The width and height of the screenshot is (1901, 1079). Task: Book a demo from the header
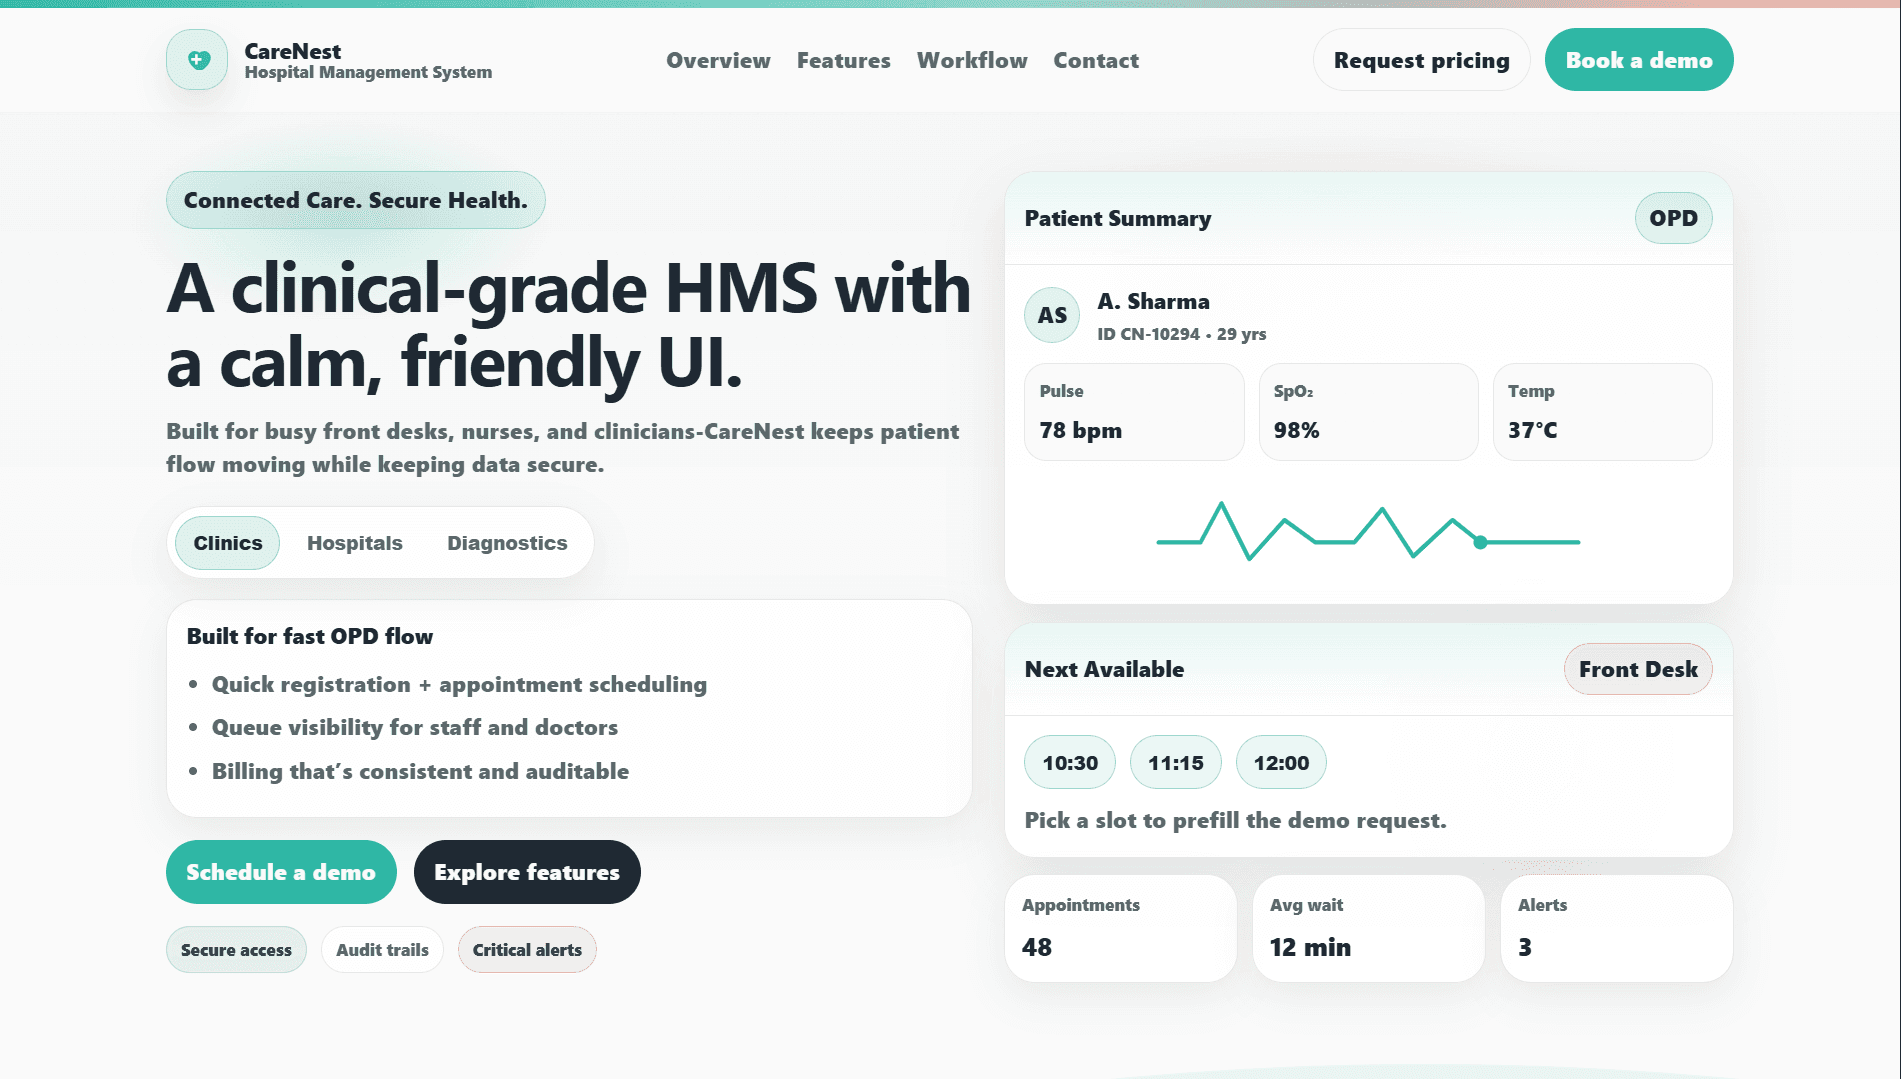click(x=1638, y=60)
